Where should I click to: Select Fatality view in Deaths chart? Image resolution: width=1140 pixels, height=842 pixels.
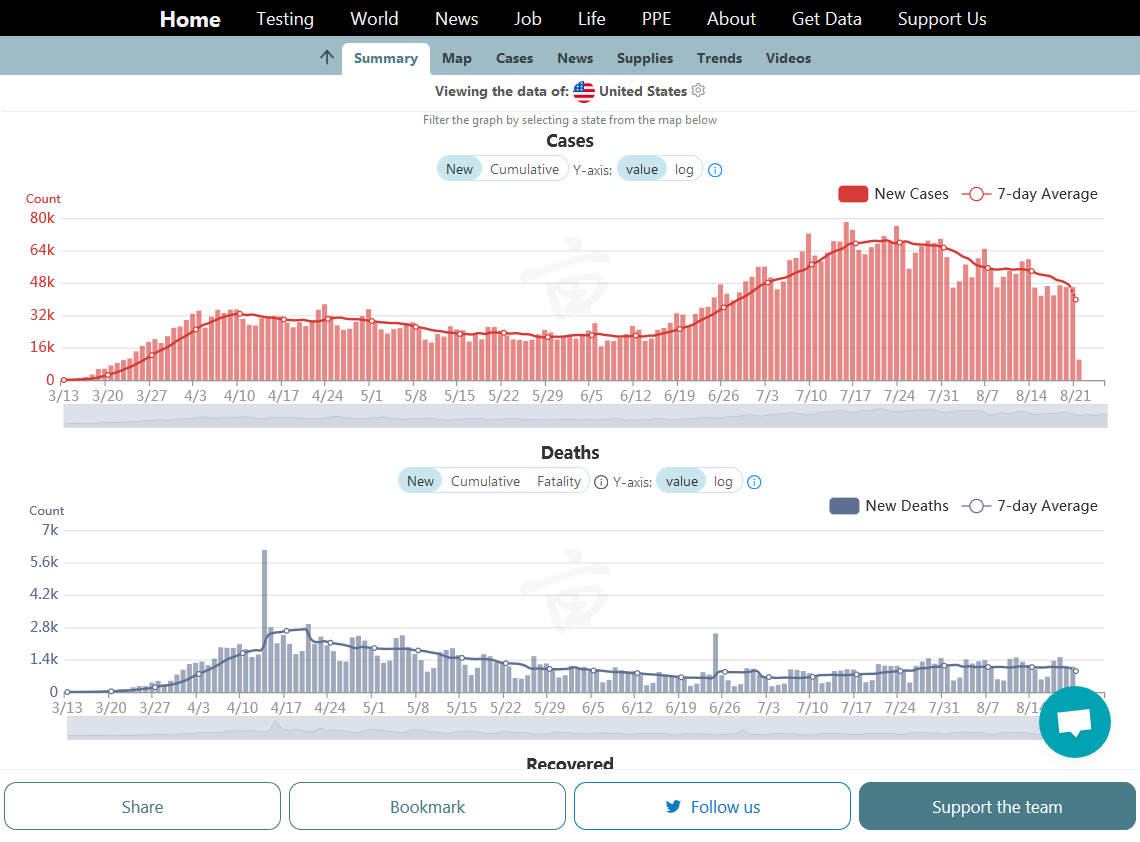pyautogui.click(x=558, y=481)
